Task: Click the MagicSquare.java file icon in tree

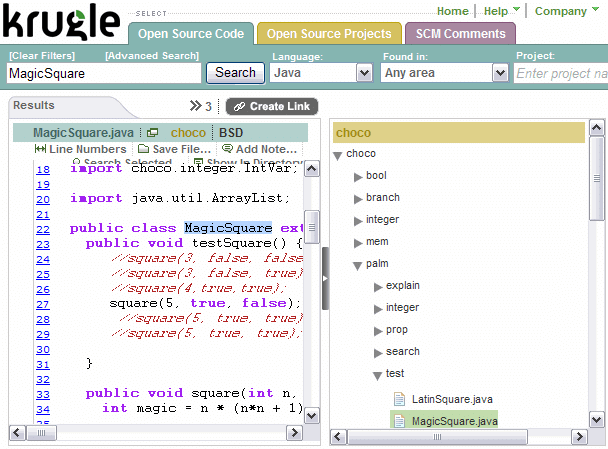Action: [x=399, y=421]
